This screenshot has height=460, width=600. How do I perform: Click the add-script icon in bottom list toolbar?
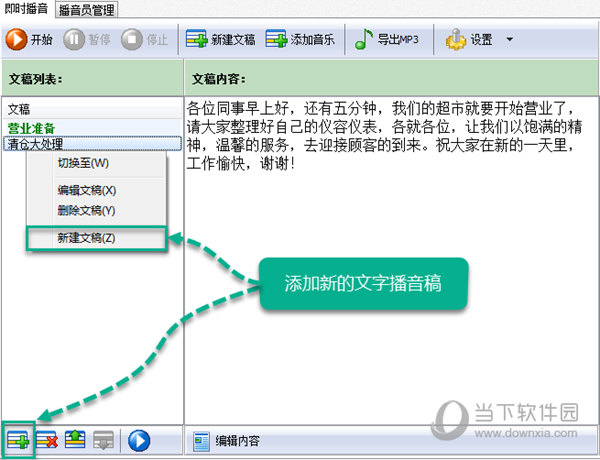[x=18, y=440]
